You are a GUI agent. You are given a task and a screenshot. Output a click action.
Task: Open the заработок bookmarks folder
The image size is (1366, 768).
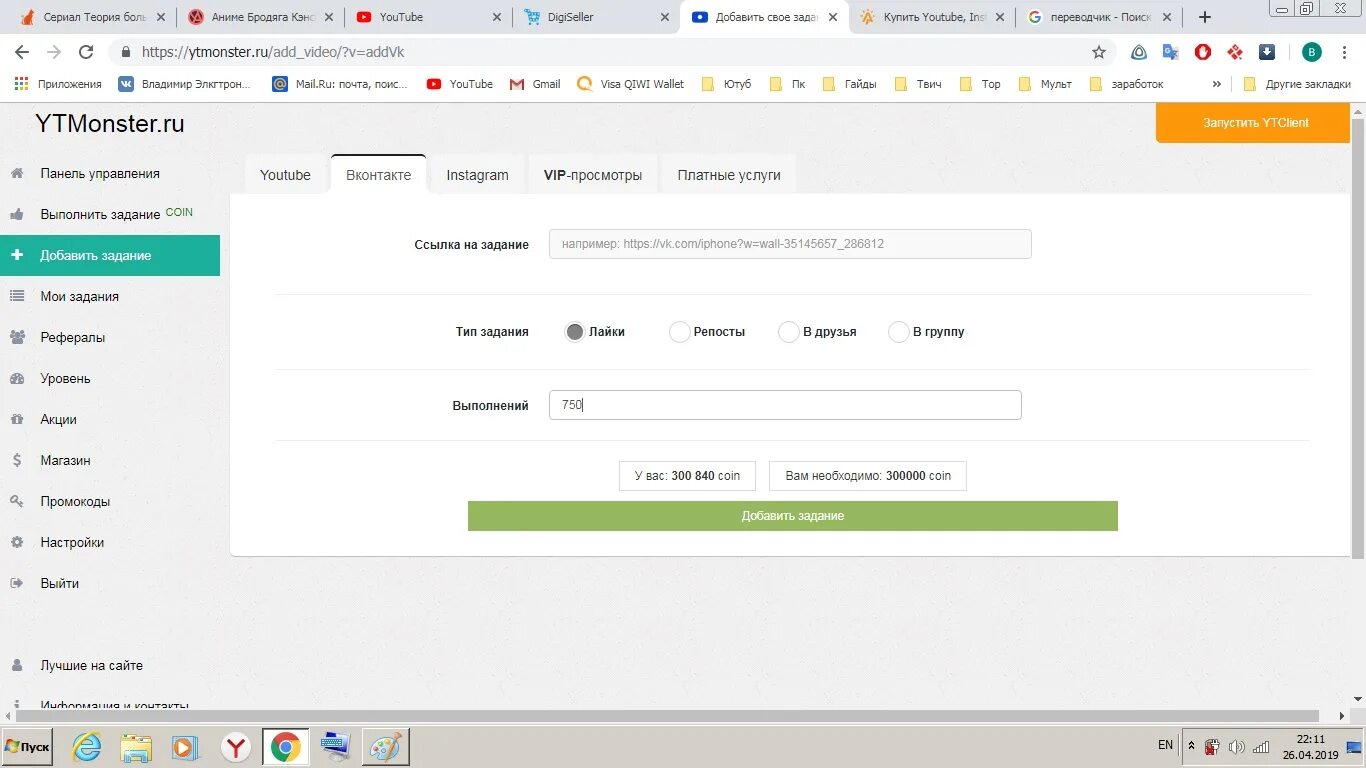pyautogui.click(x=1126, y=84)
